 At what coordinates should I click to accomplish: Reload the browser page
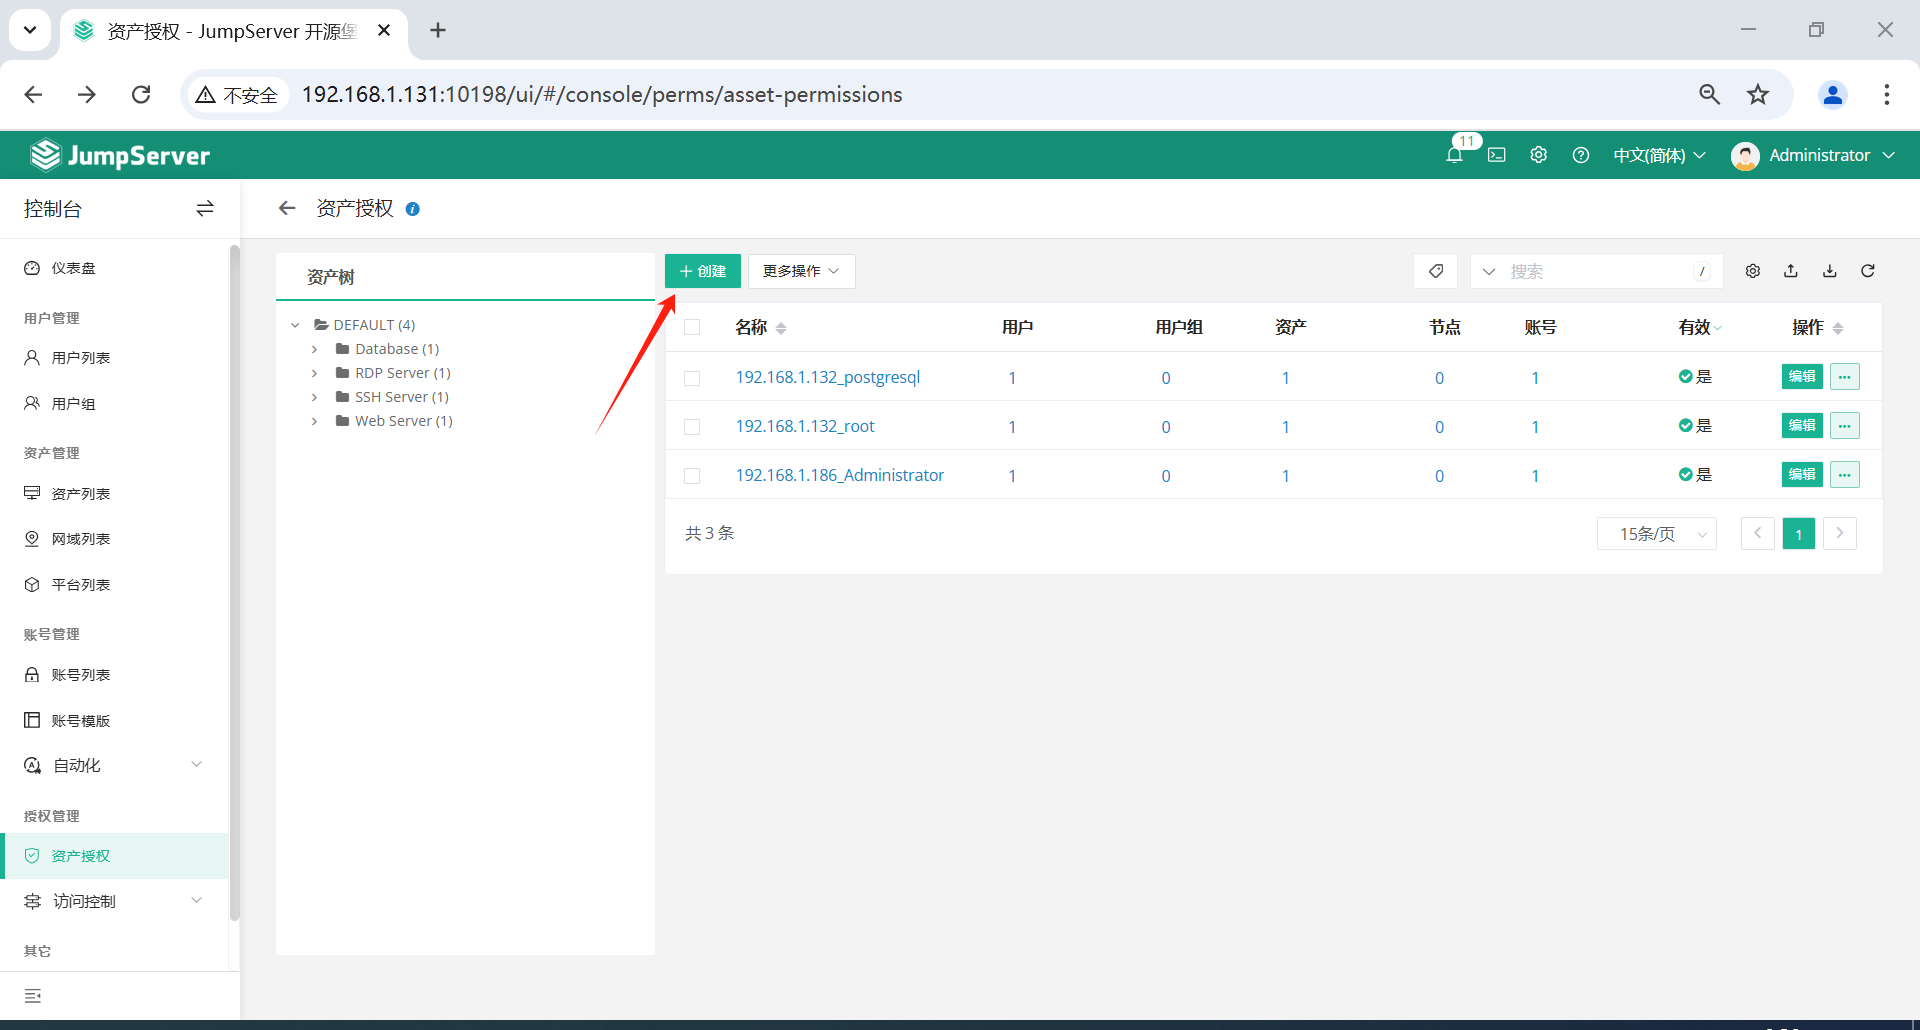(x=141, y=94)
